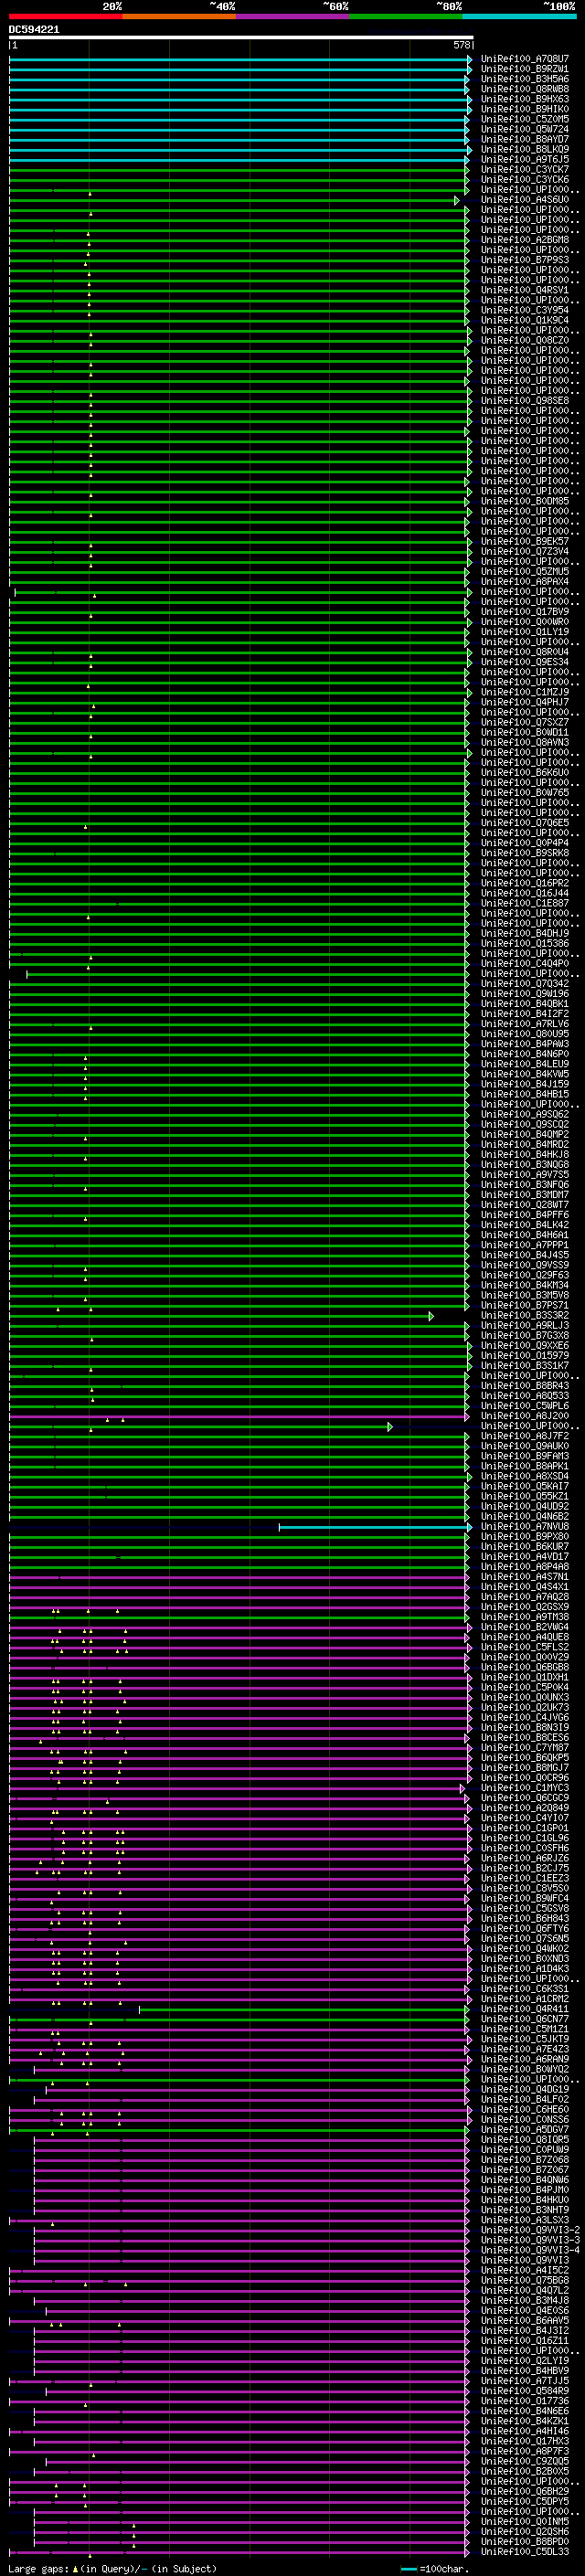Image resolution: width=585 pixels, height=2576 pixels.
Task: Select hit label UniRef100_B8LKQ9
Action: tap(525, 149)
